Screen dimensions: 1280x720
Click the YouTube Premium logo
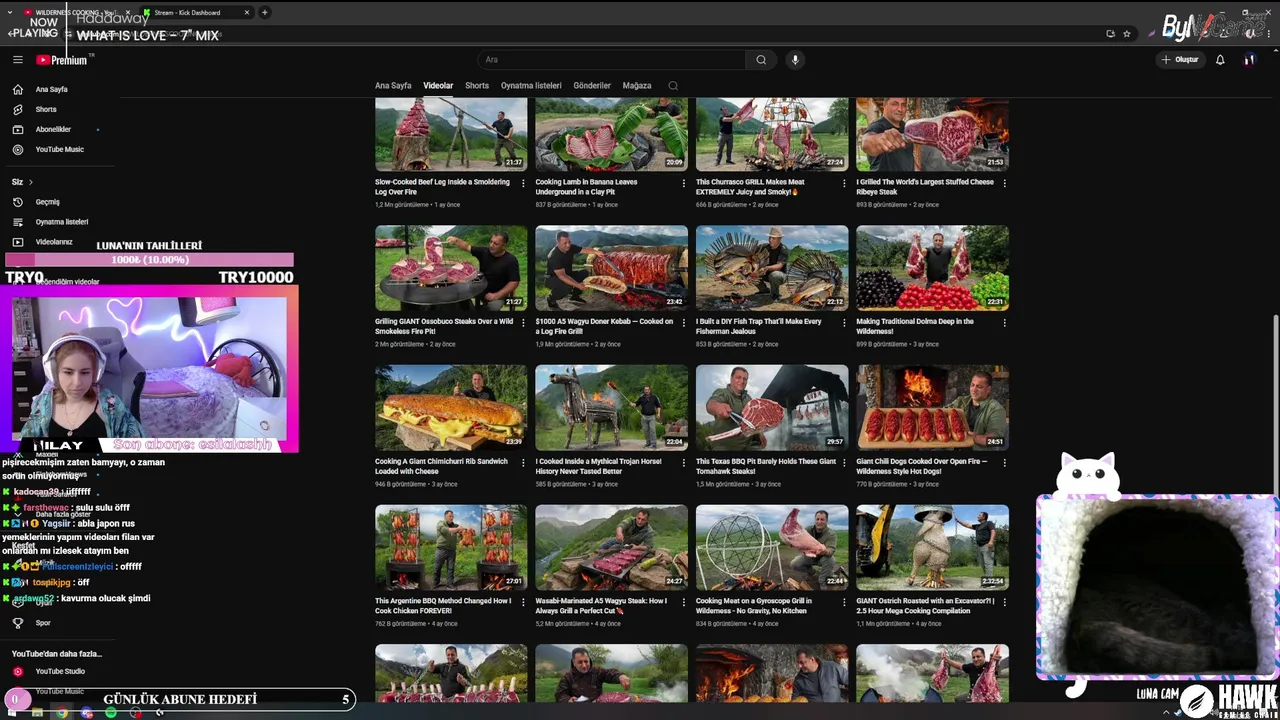(62, 60)
